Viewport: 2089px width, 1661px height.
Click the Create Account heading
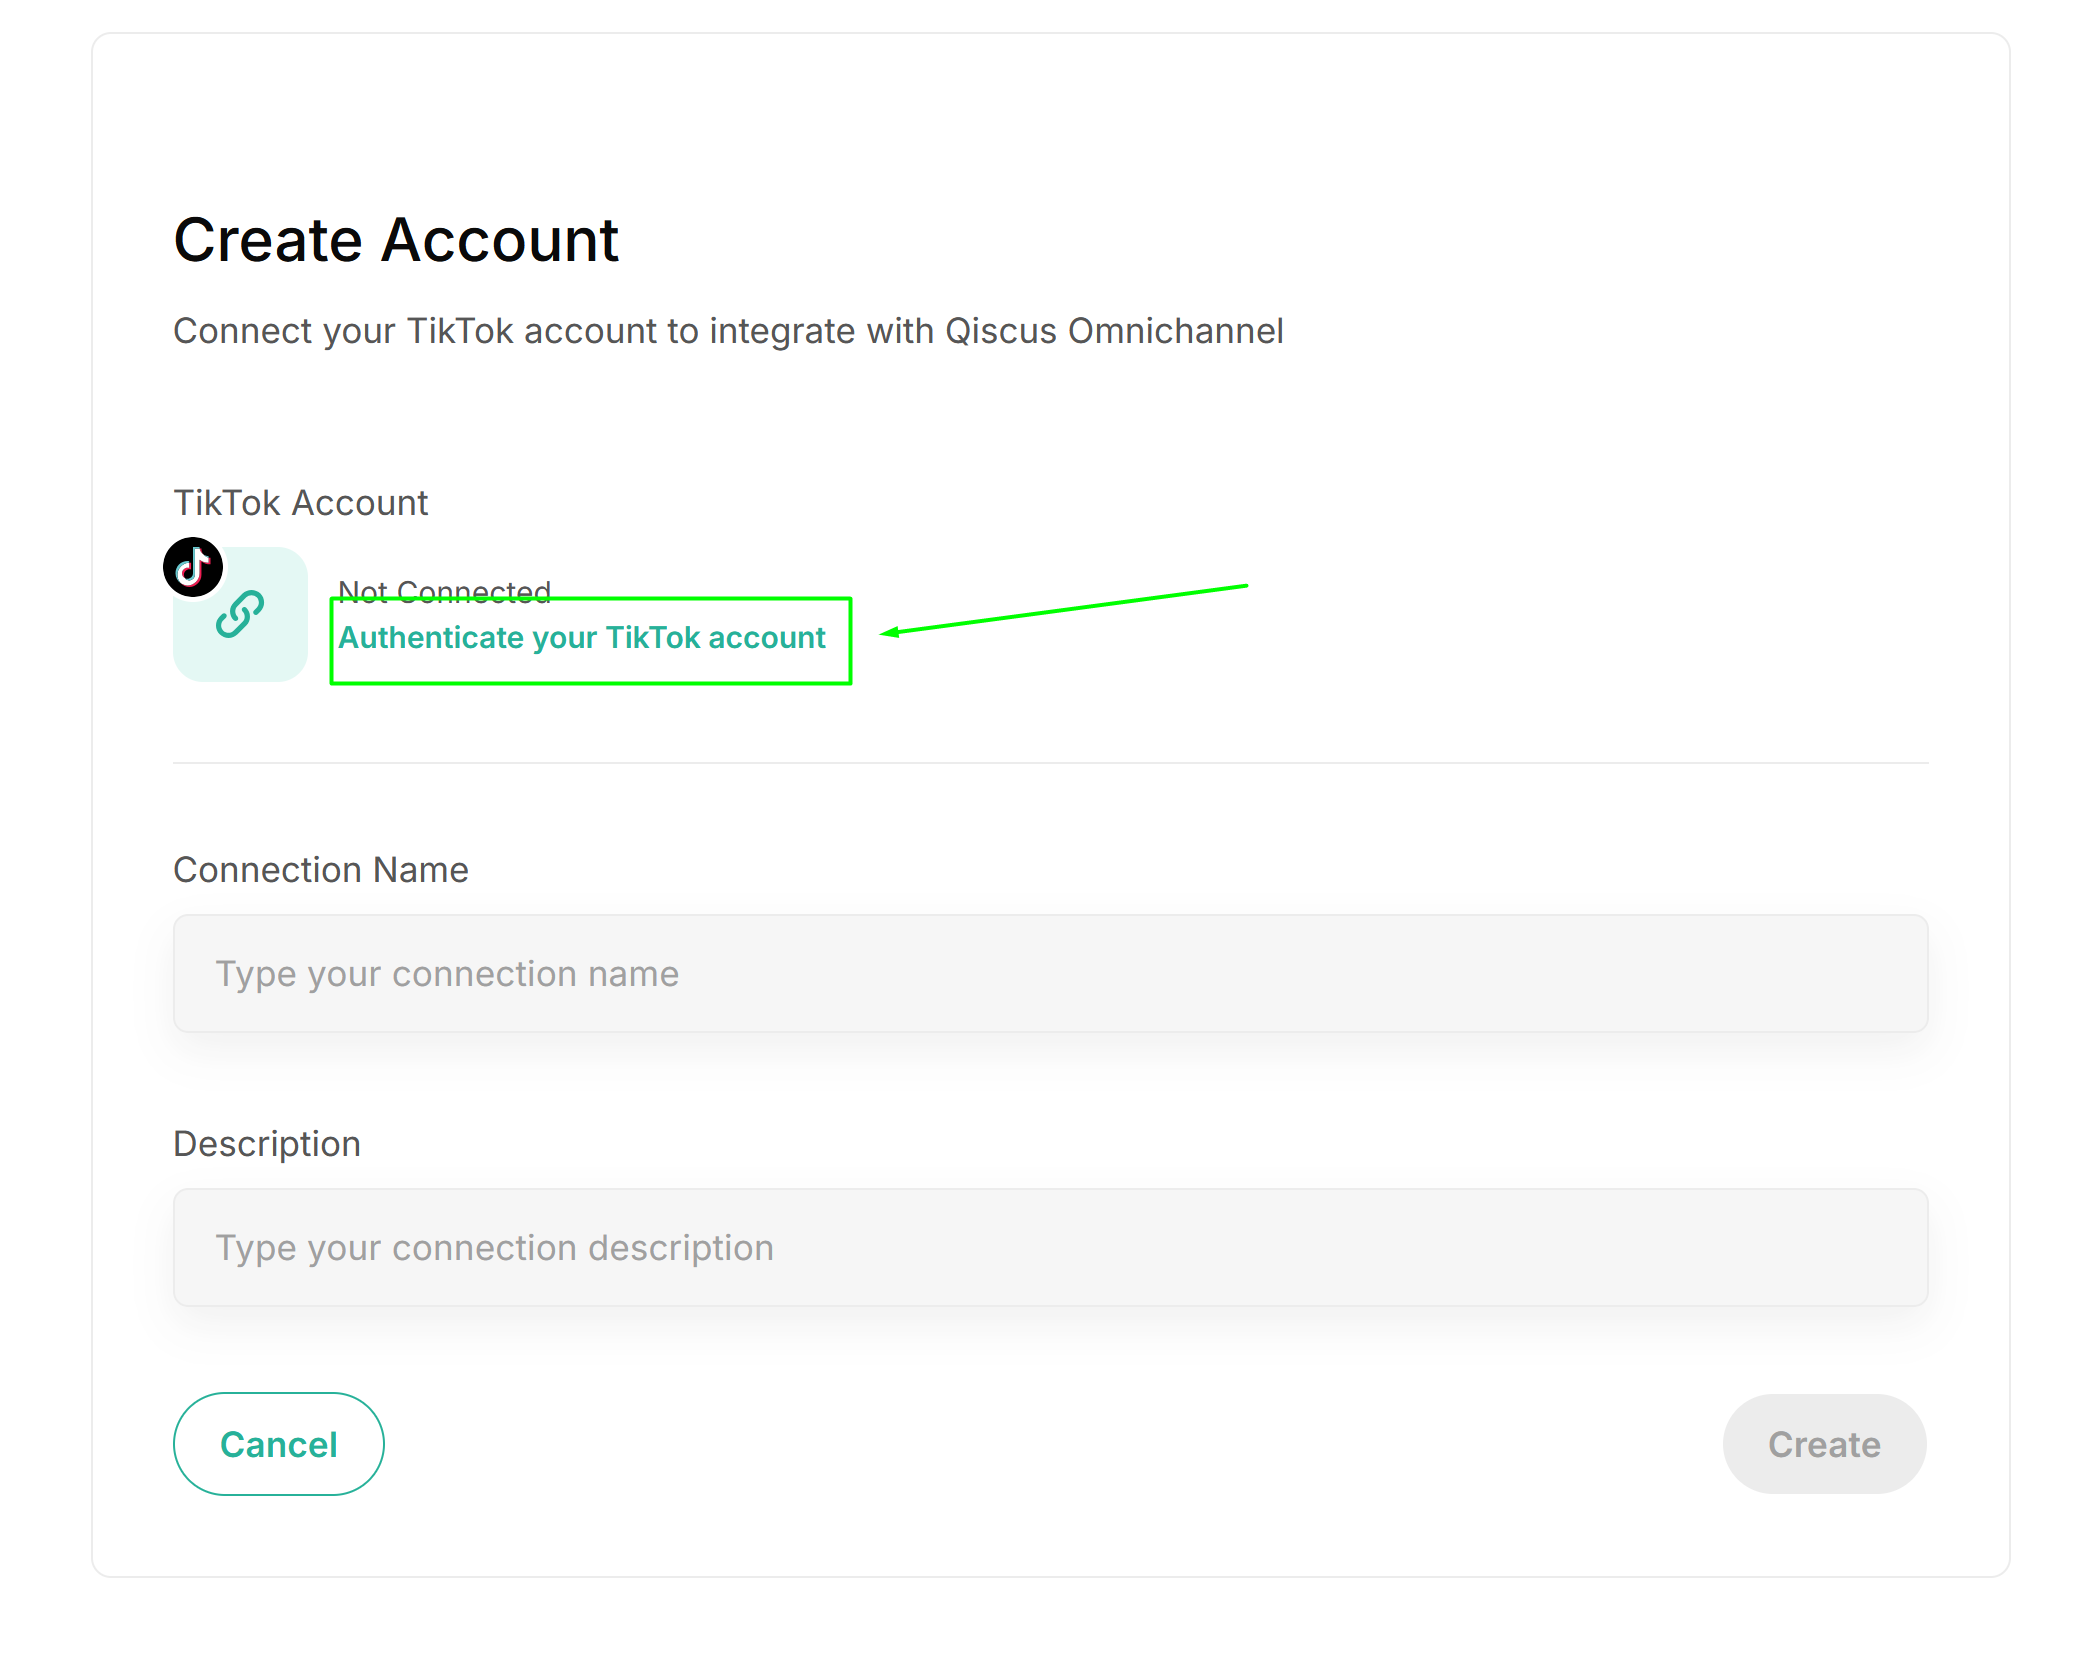[x=397, y=241]
